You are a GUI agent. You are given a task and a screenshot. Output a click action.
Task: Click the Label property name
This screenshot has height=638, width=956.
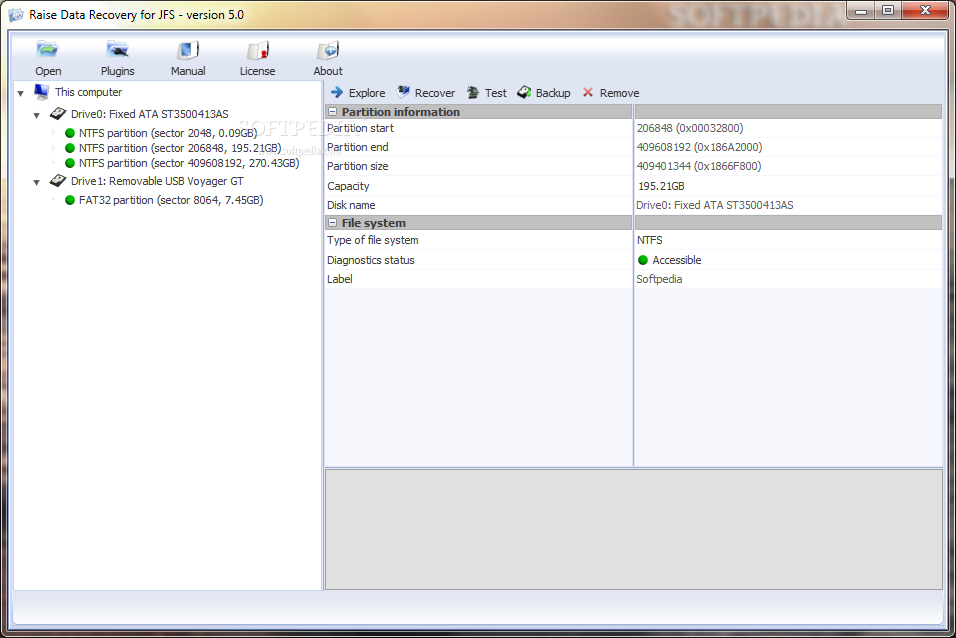[340, 279]
